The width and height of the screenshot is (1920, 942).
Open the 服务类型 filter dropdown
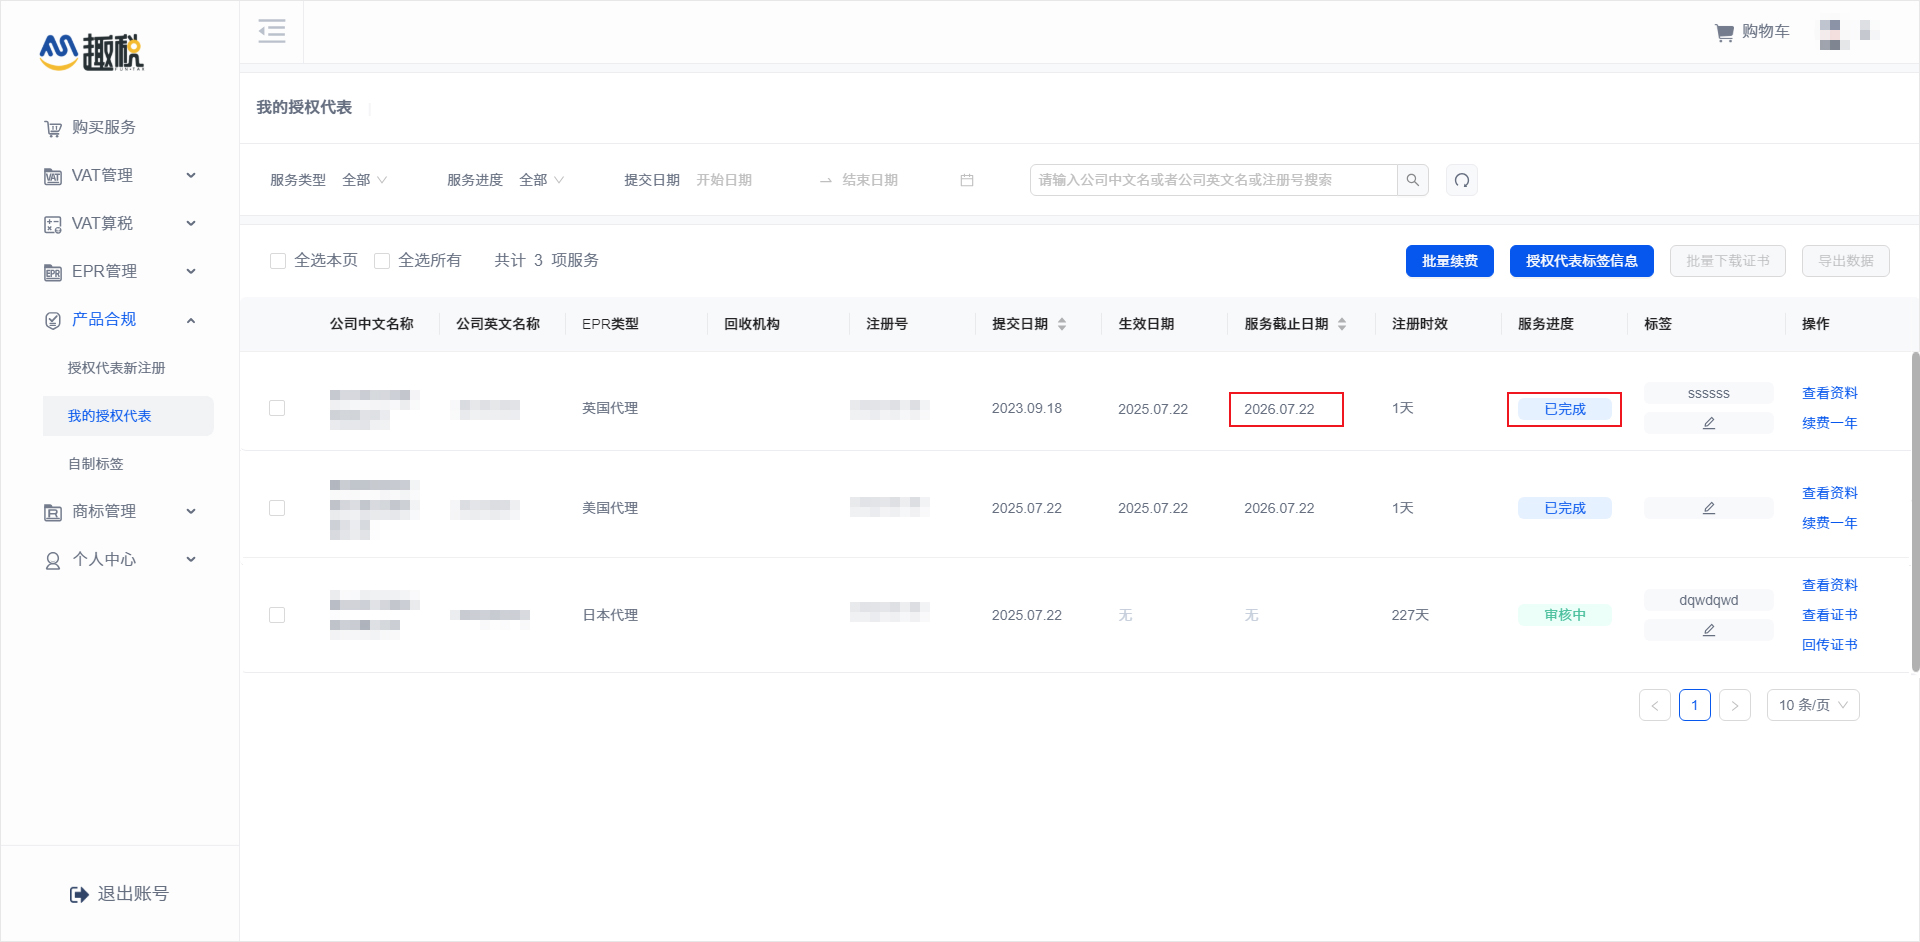[x=364, y=180]
